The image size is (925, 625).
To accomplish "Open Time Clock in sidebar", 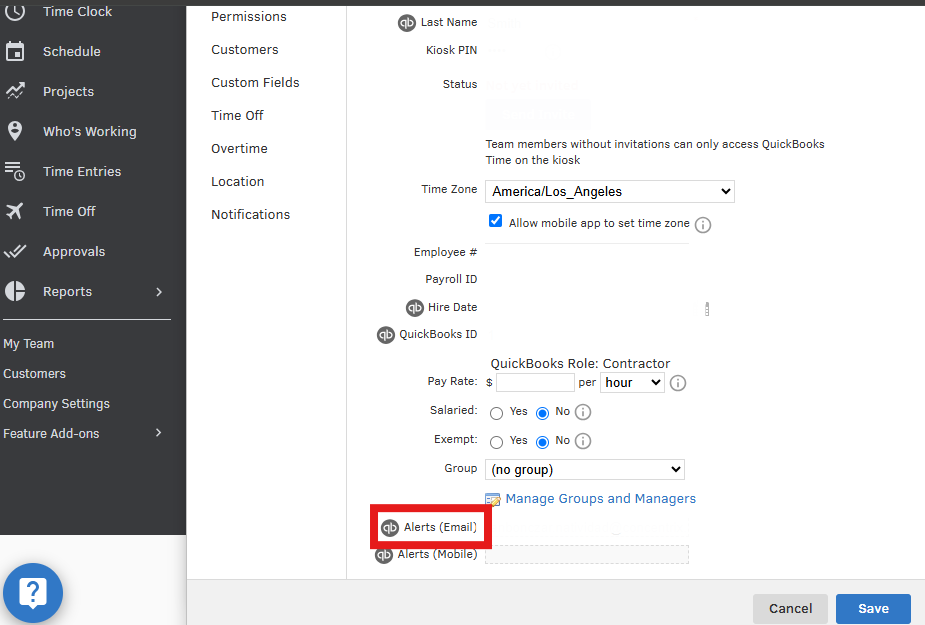I will pyautogui.click(x=77, y=12).
